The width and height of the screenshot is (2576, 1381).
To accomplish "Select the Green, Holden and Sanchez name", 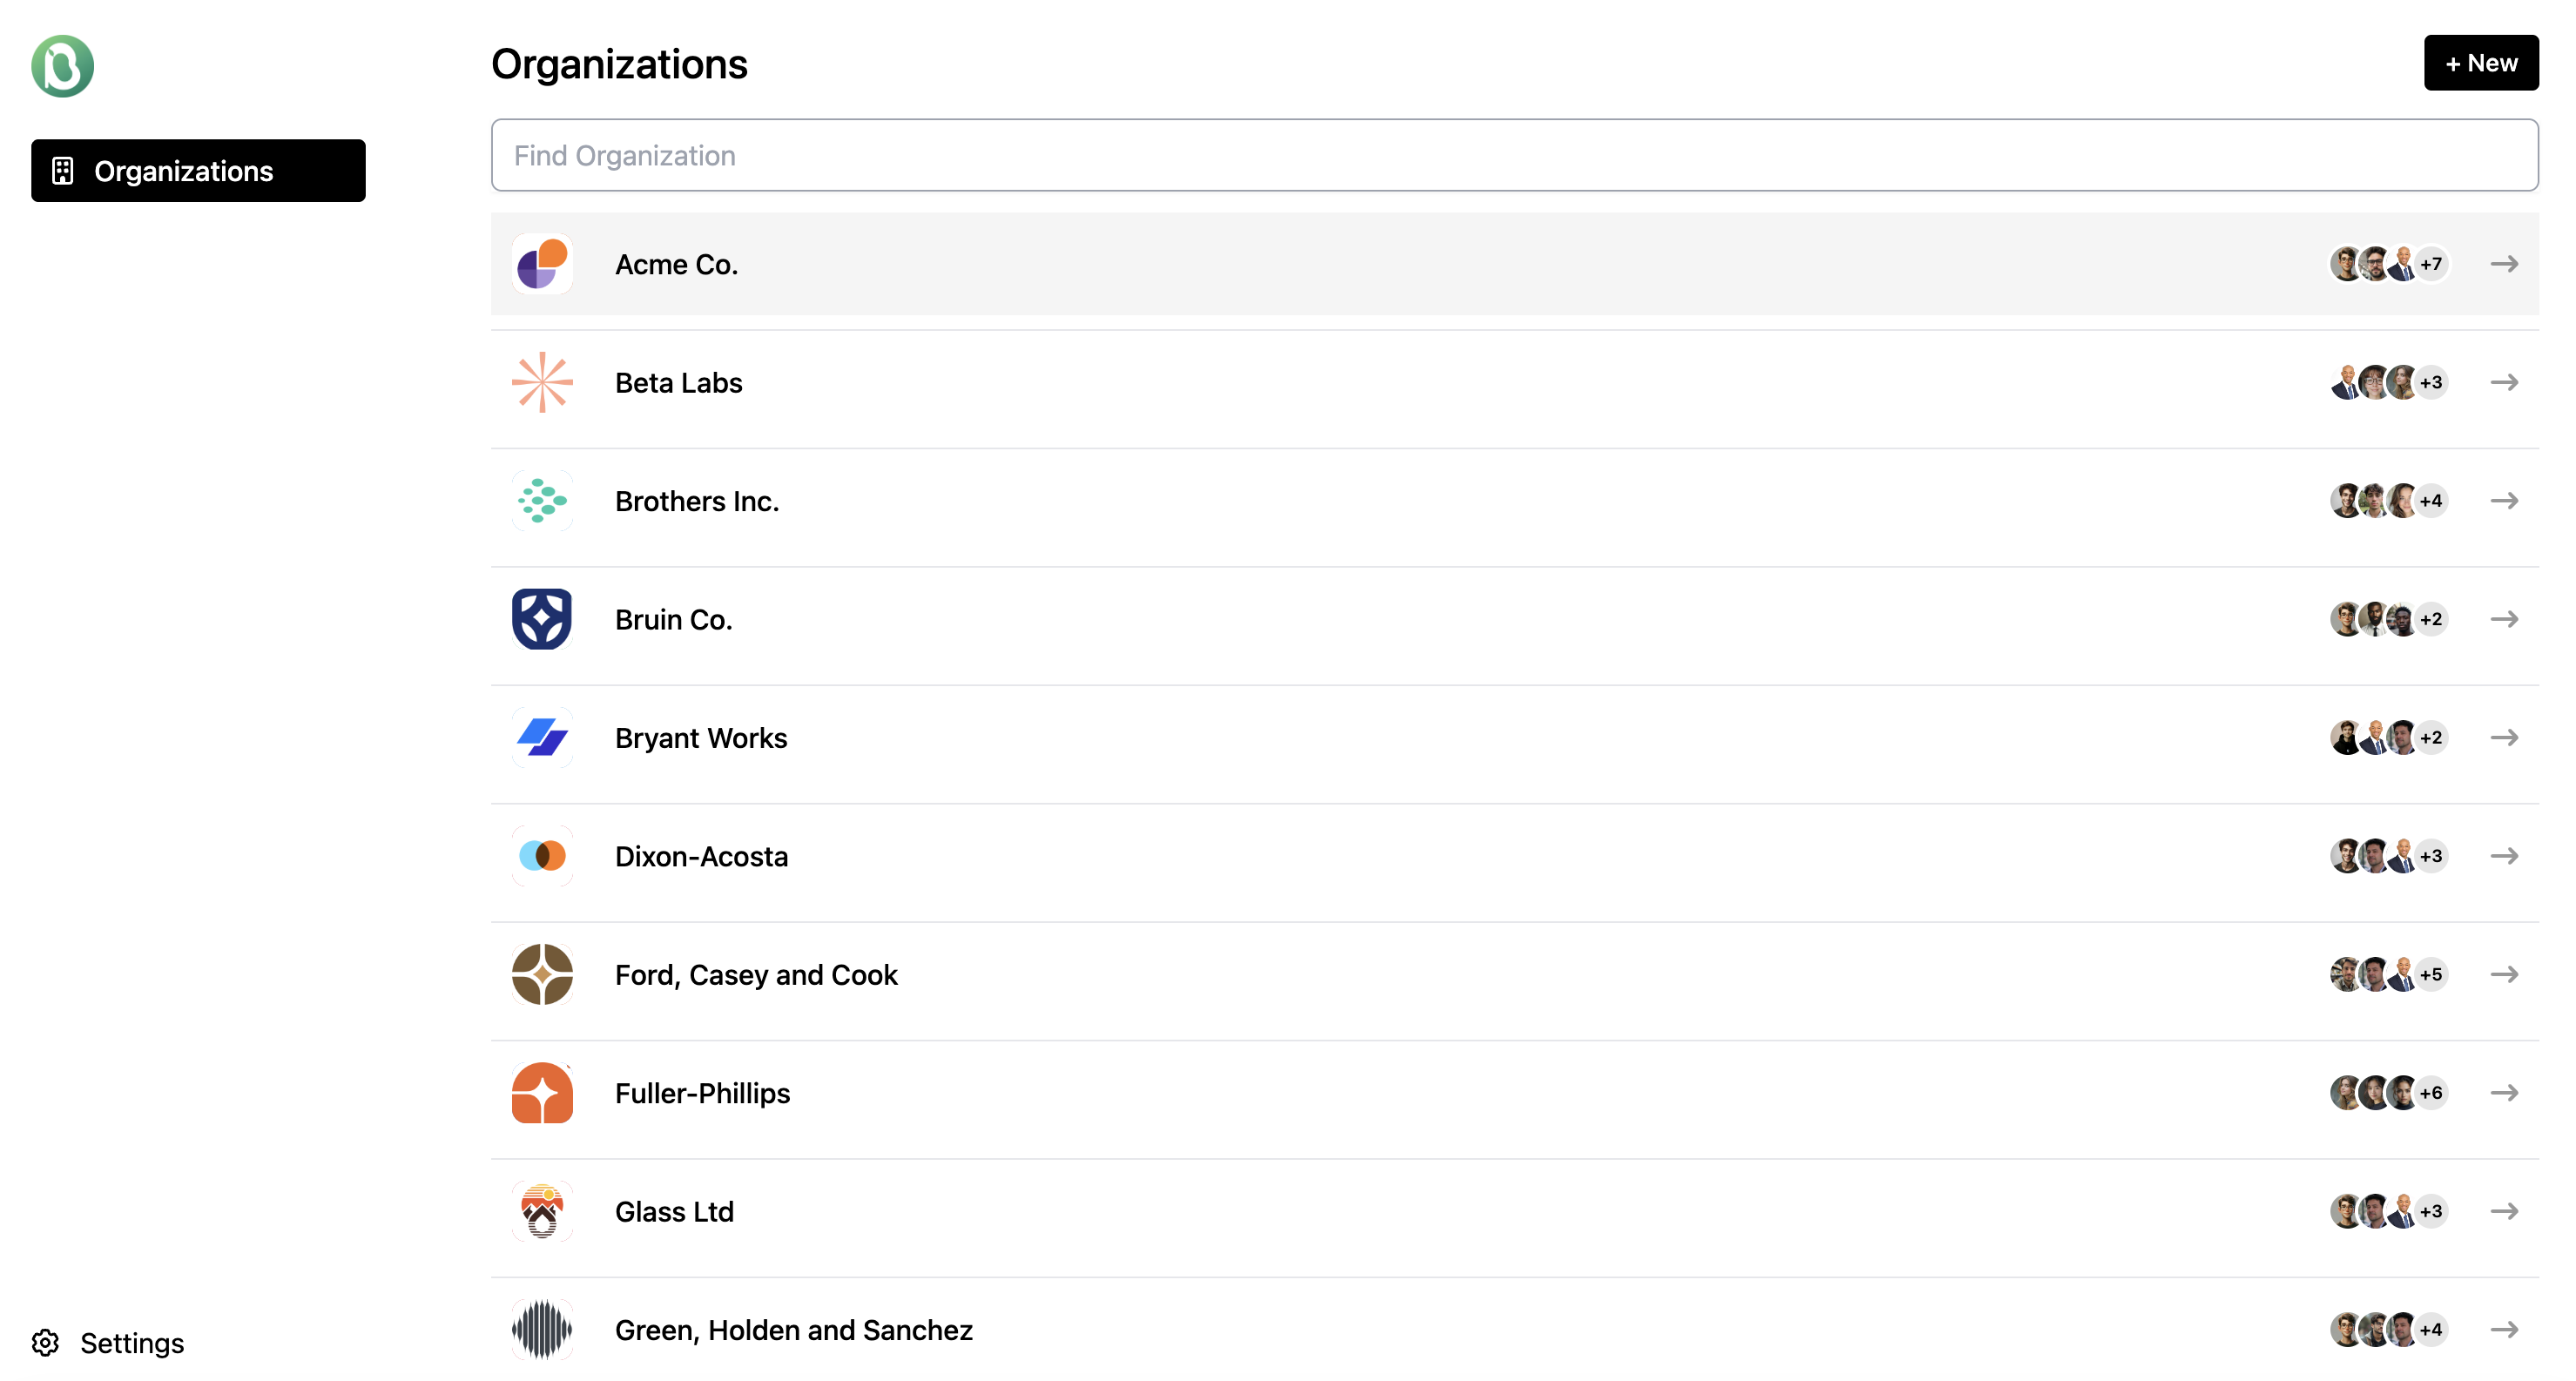I will click(793, 1329).
